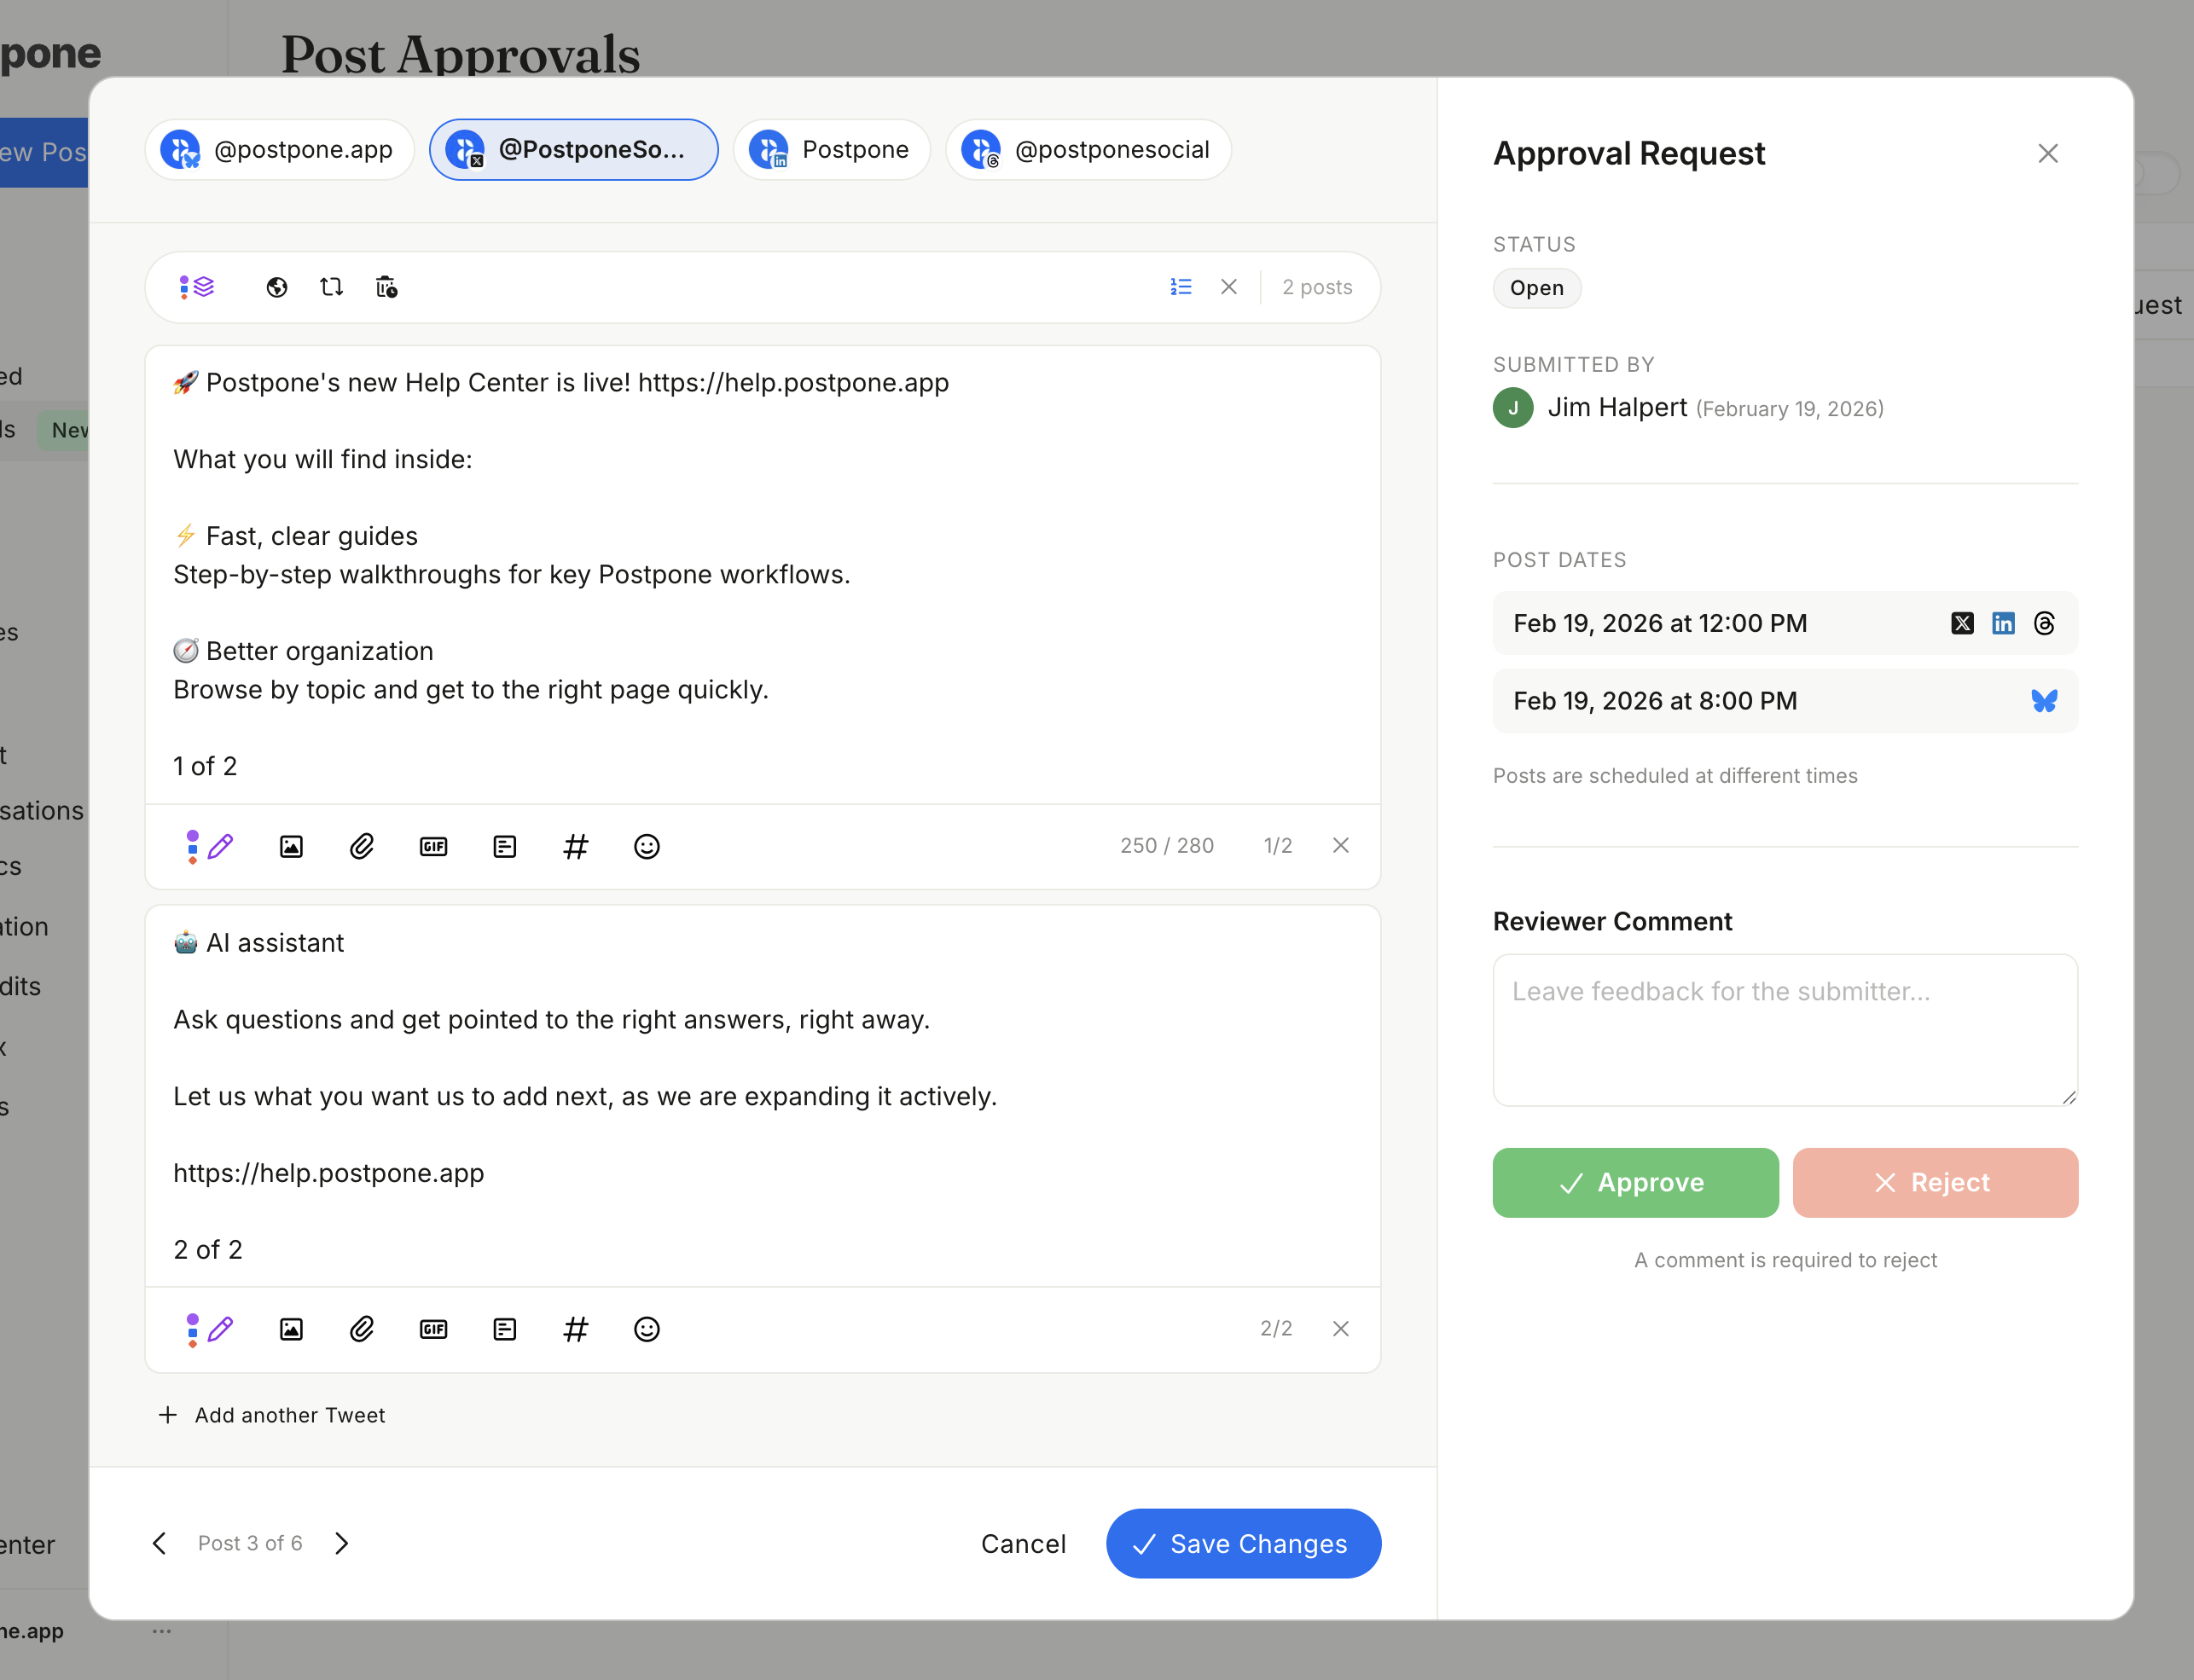Change post visibility with the globe icon
Image resolution: width=2194 pixels, height=1680 pixels.
pos(276,287)
